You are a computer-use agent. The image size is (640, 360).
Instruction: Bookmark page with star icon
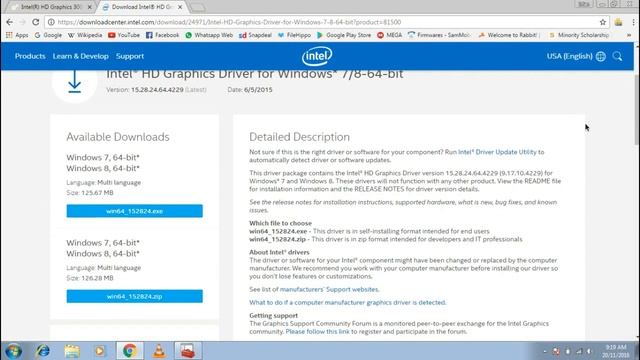pos(602,22)
